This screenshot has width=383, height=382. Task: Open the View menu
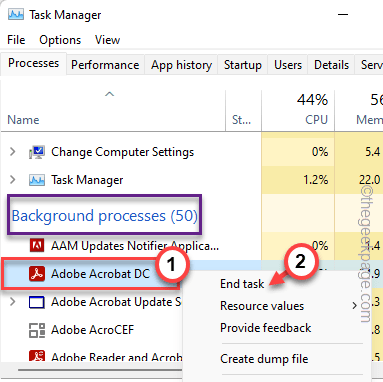pos(107,40)
